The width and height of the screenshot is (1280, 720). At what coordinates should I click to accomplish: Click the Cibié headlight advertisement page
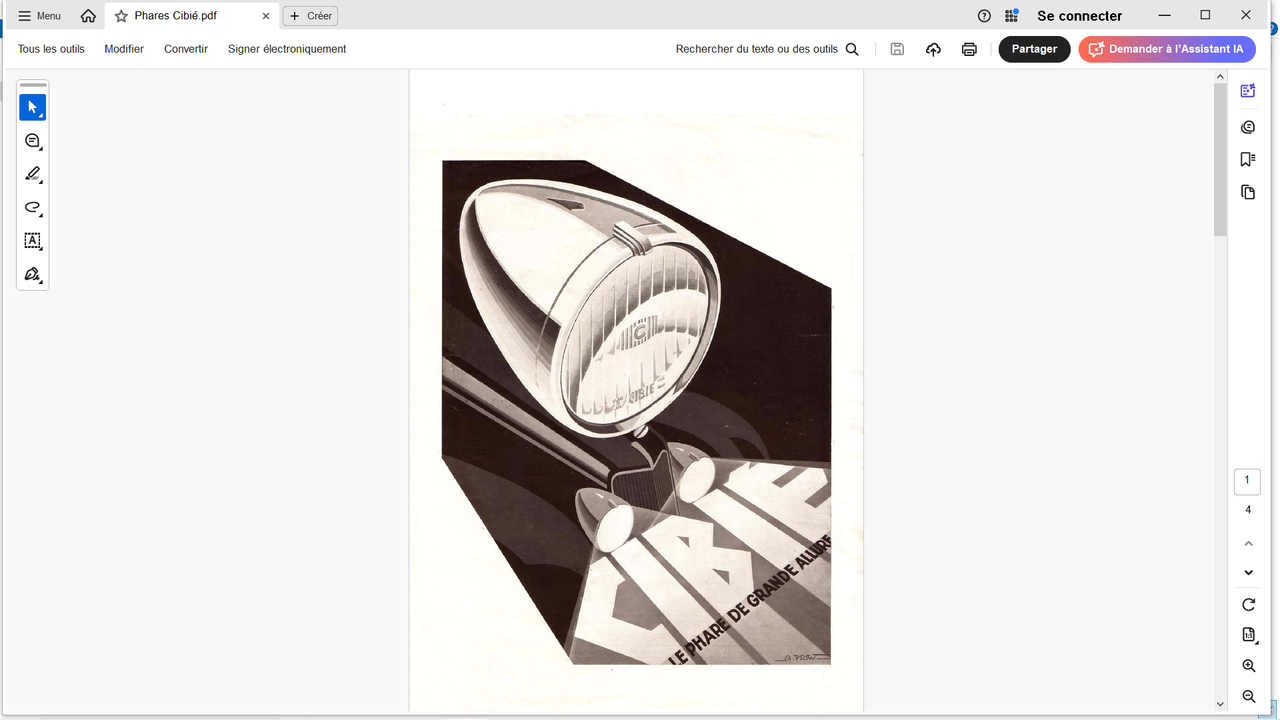(x=636, y=390)
